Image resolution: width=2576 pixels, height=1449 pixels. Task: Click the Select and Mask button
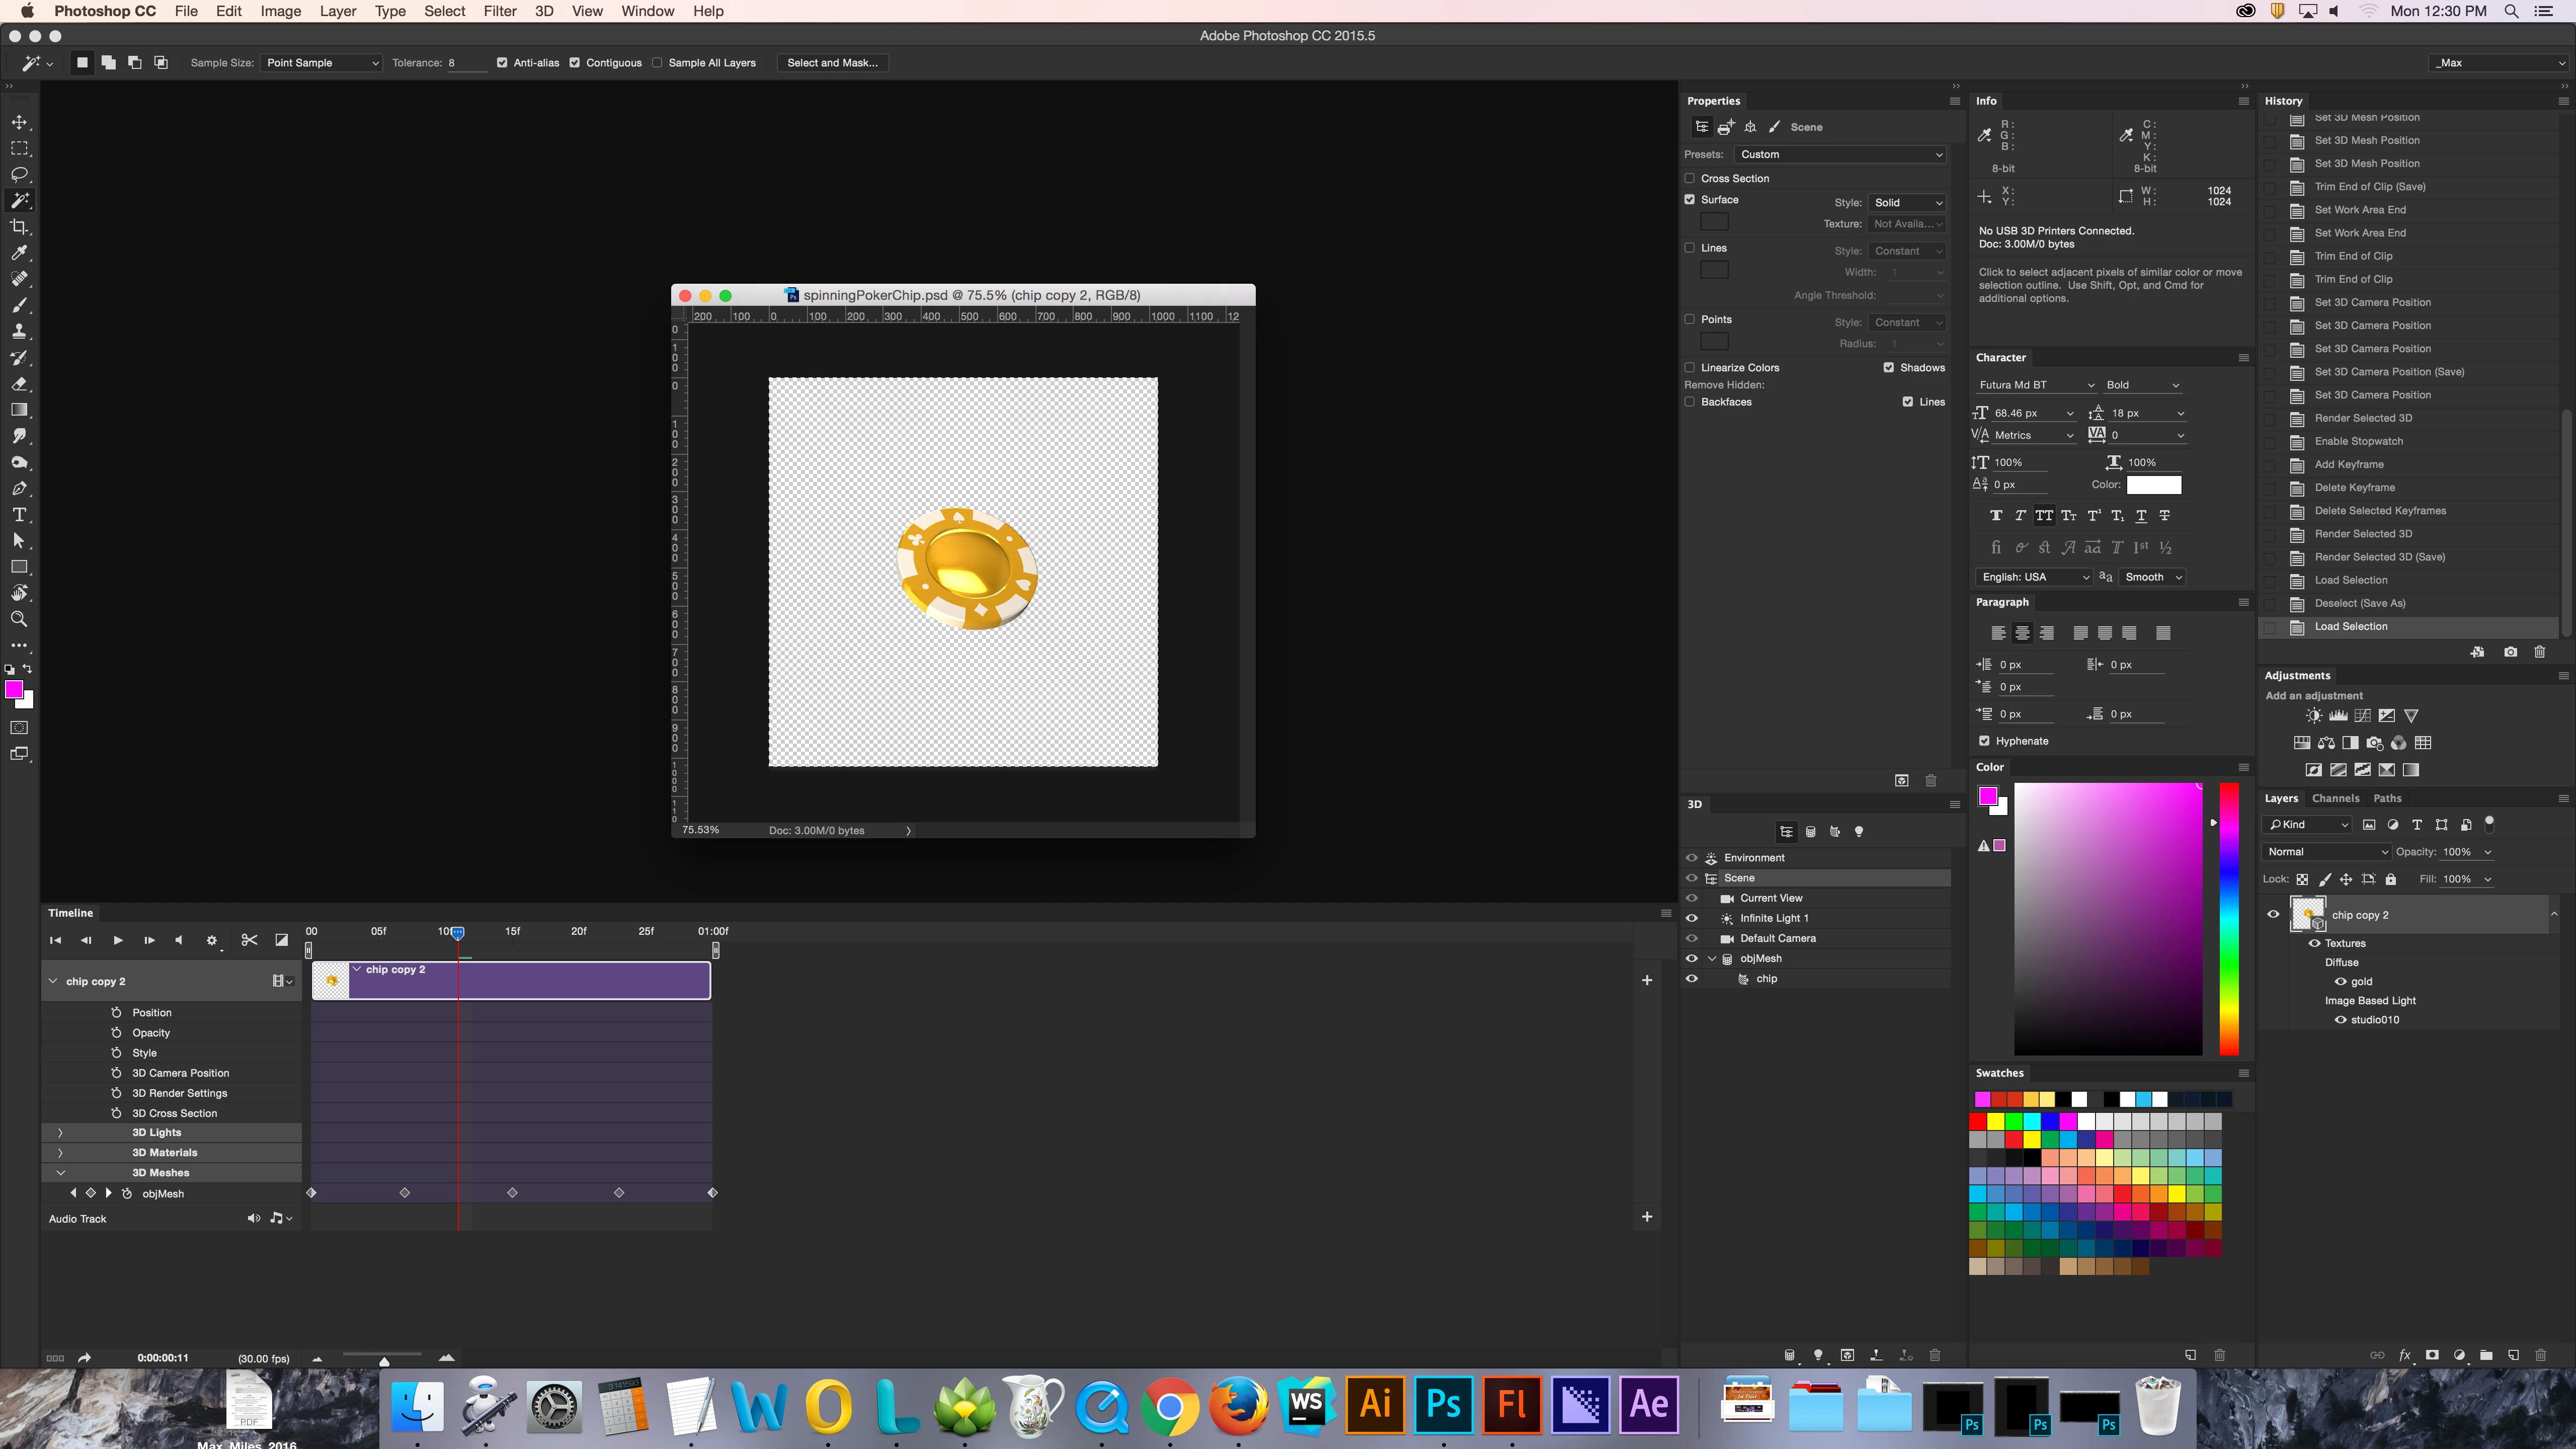832,63
